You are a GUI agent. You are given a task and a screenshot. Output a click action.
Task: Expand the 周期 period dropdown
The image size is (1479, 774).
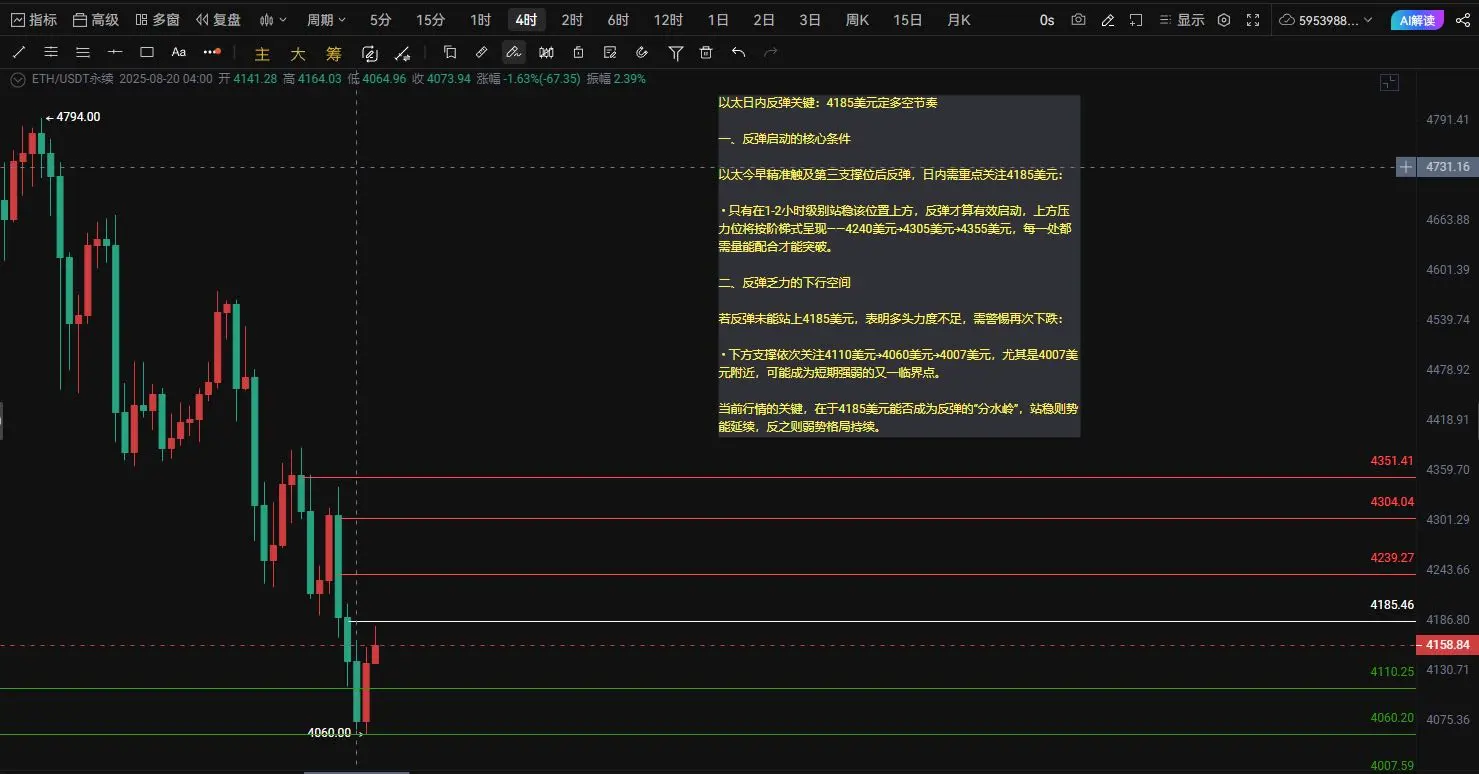click(x=327, y=19)
